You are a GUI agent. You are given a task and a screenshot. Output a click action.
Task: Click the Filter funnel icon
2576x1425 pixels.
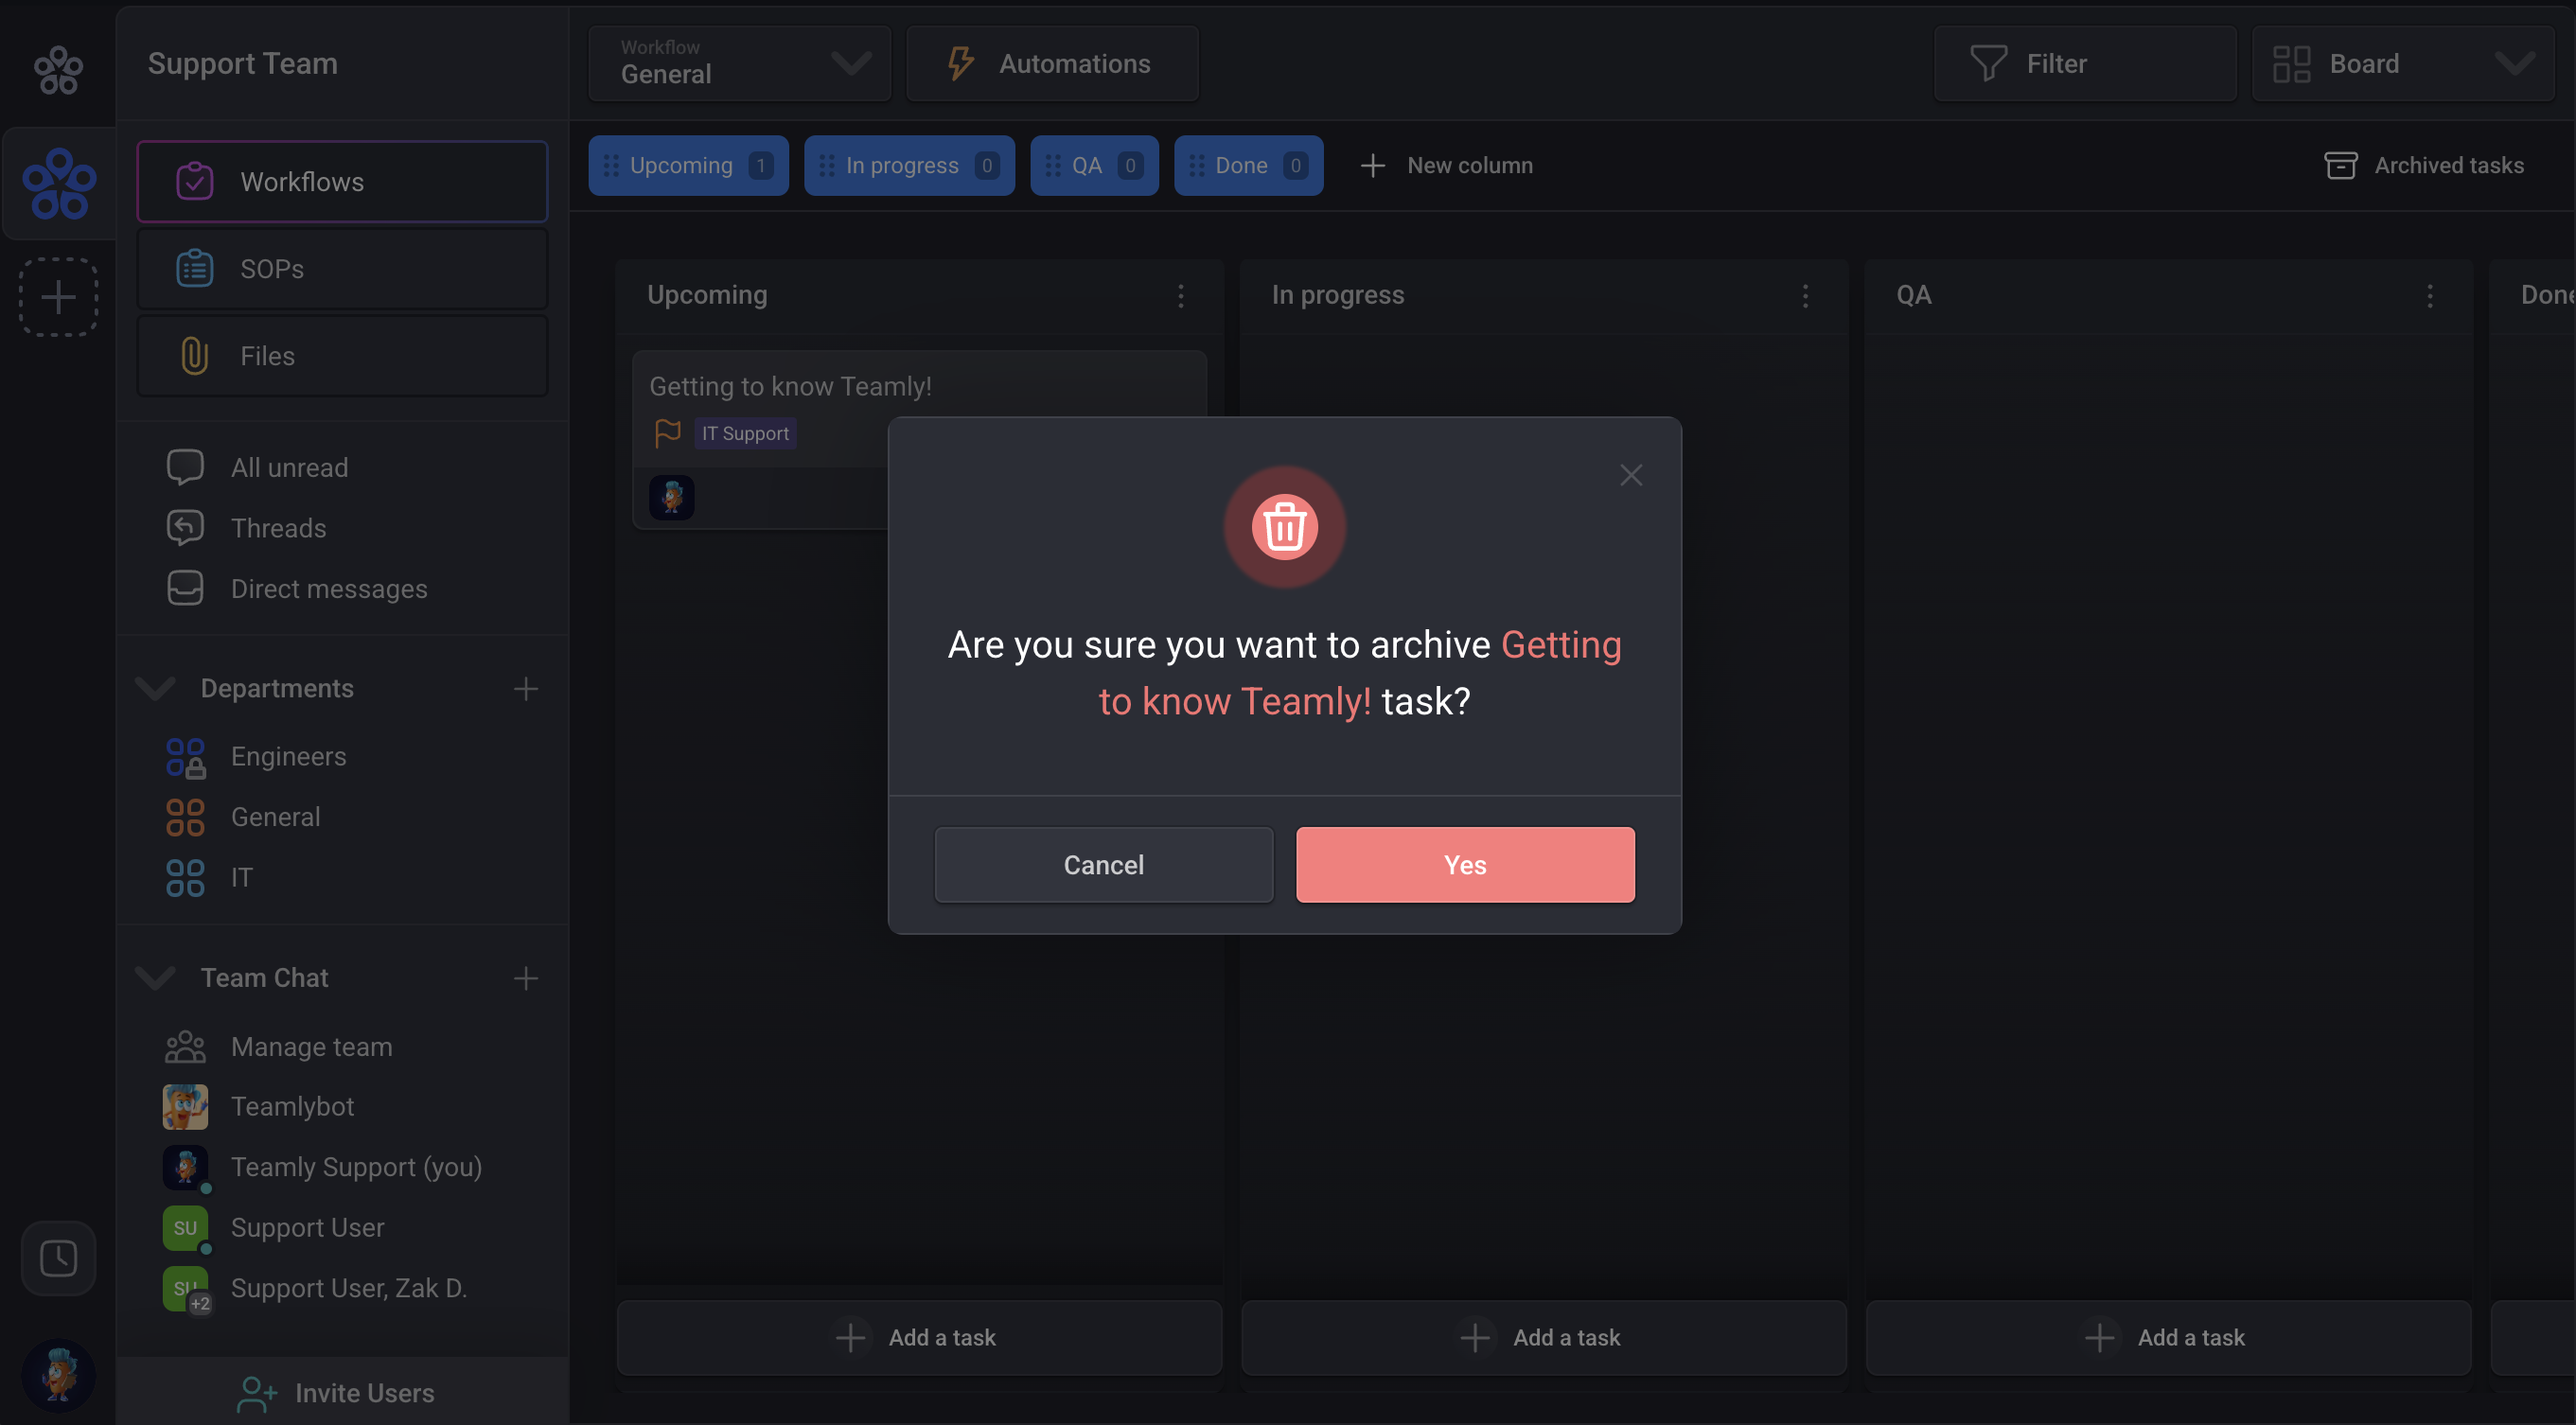(x=1987, y=63)
